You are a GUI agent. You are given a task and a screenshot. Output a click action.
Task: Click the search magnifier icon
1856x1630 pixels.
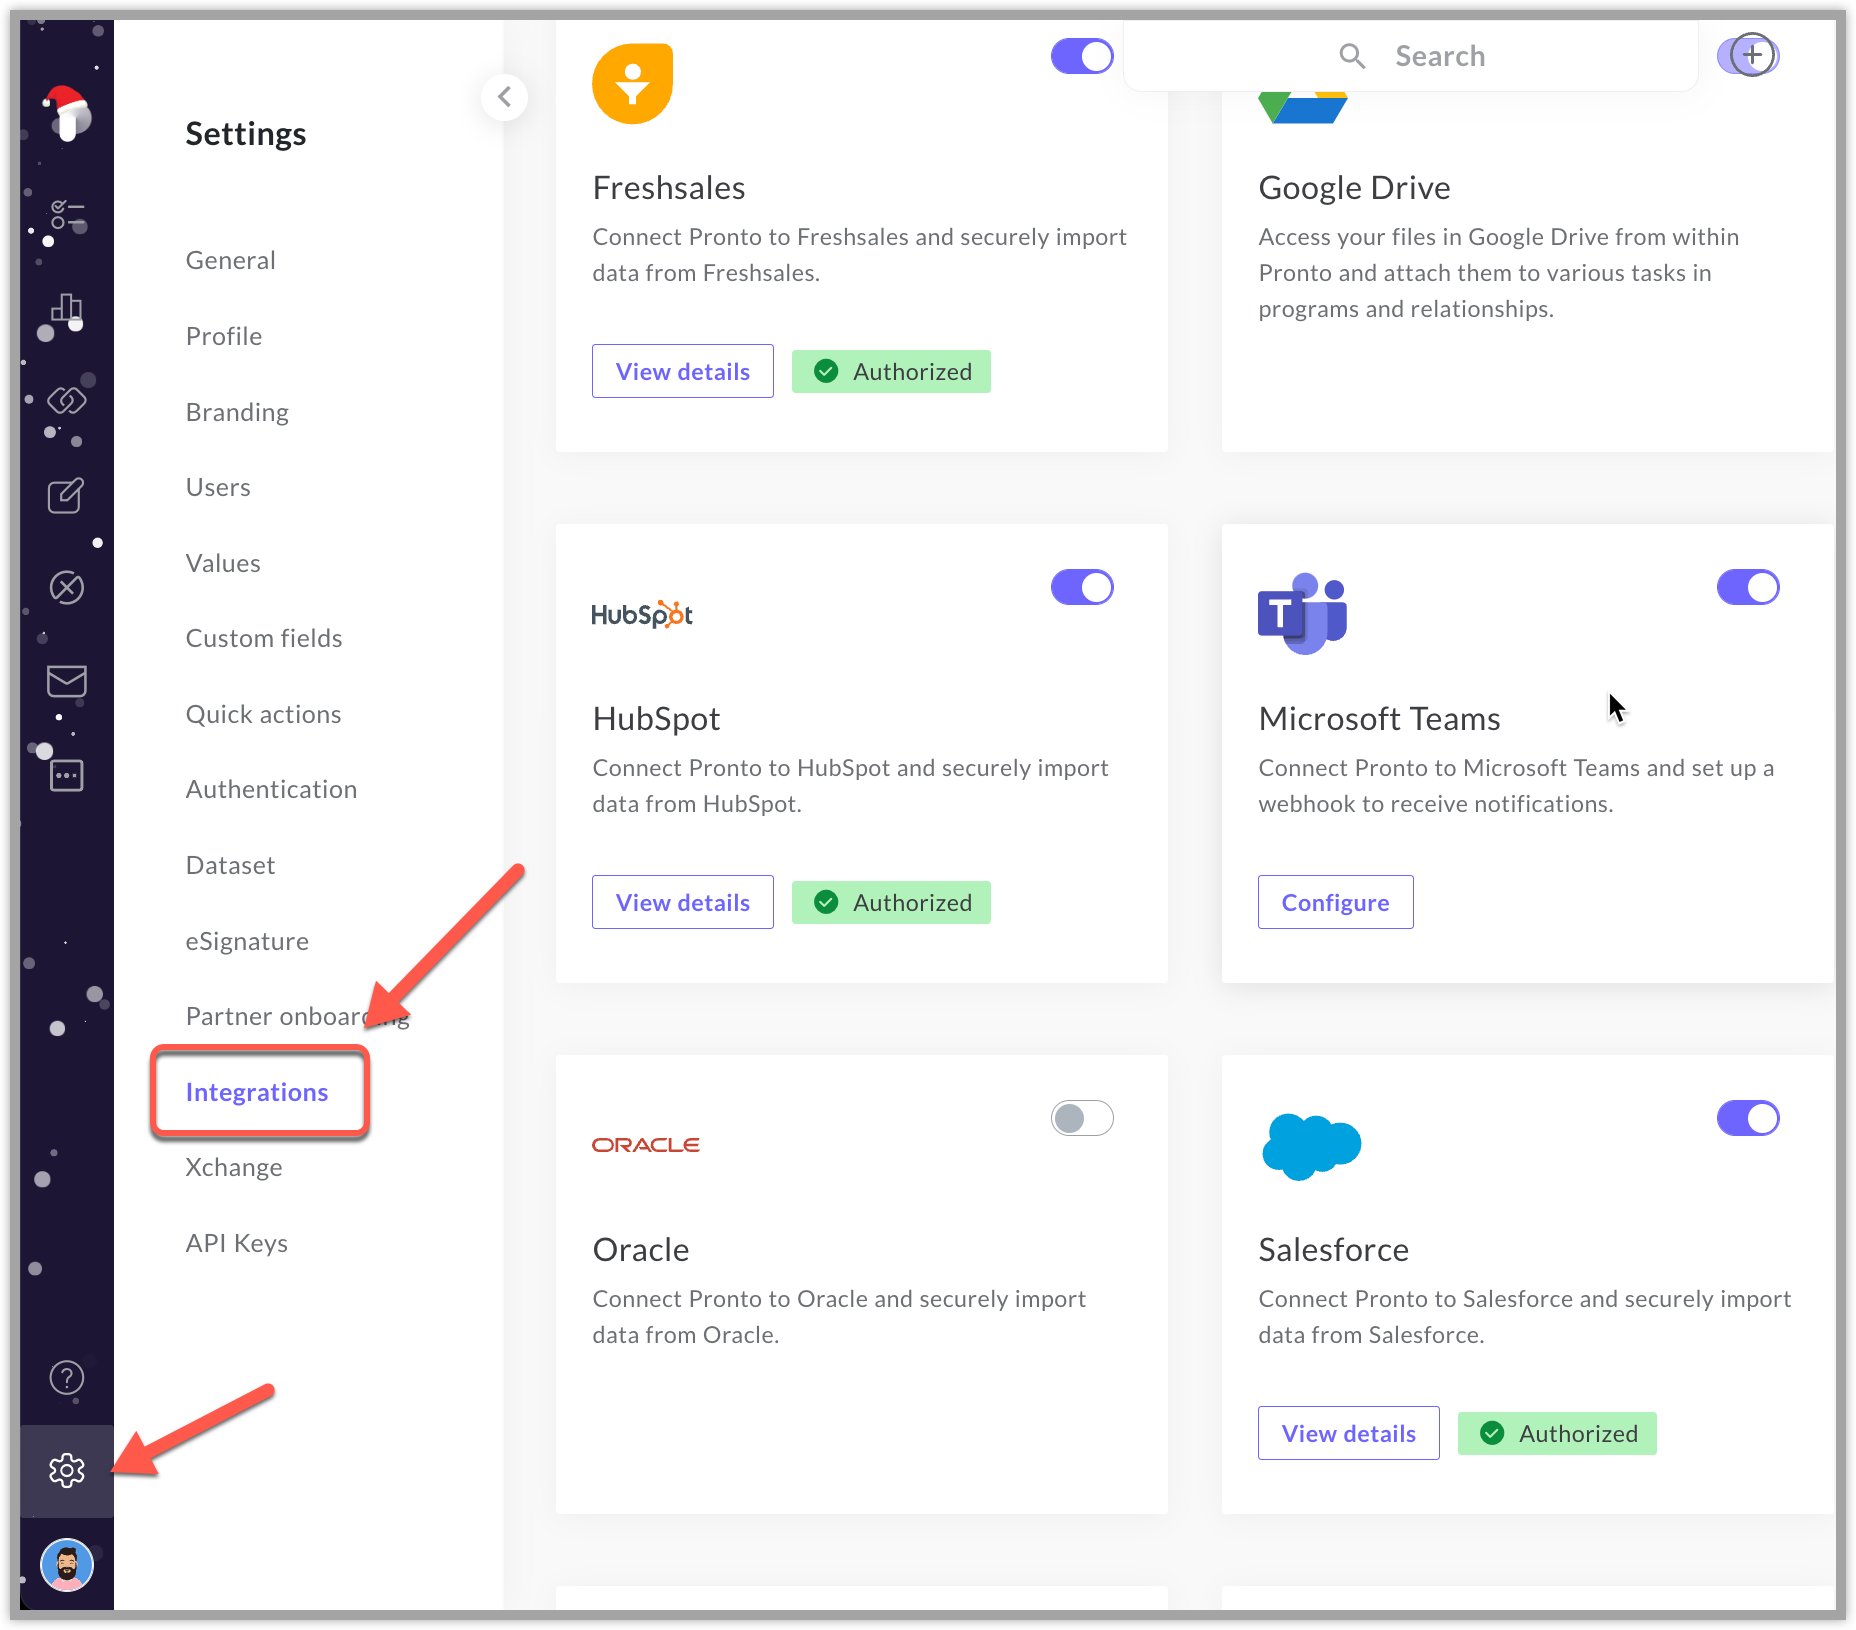click(x=1352, y=56)
